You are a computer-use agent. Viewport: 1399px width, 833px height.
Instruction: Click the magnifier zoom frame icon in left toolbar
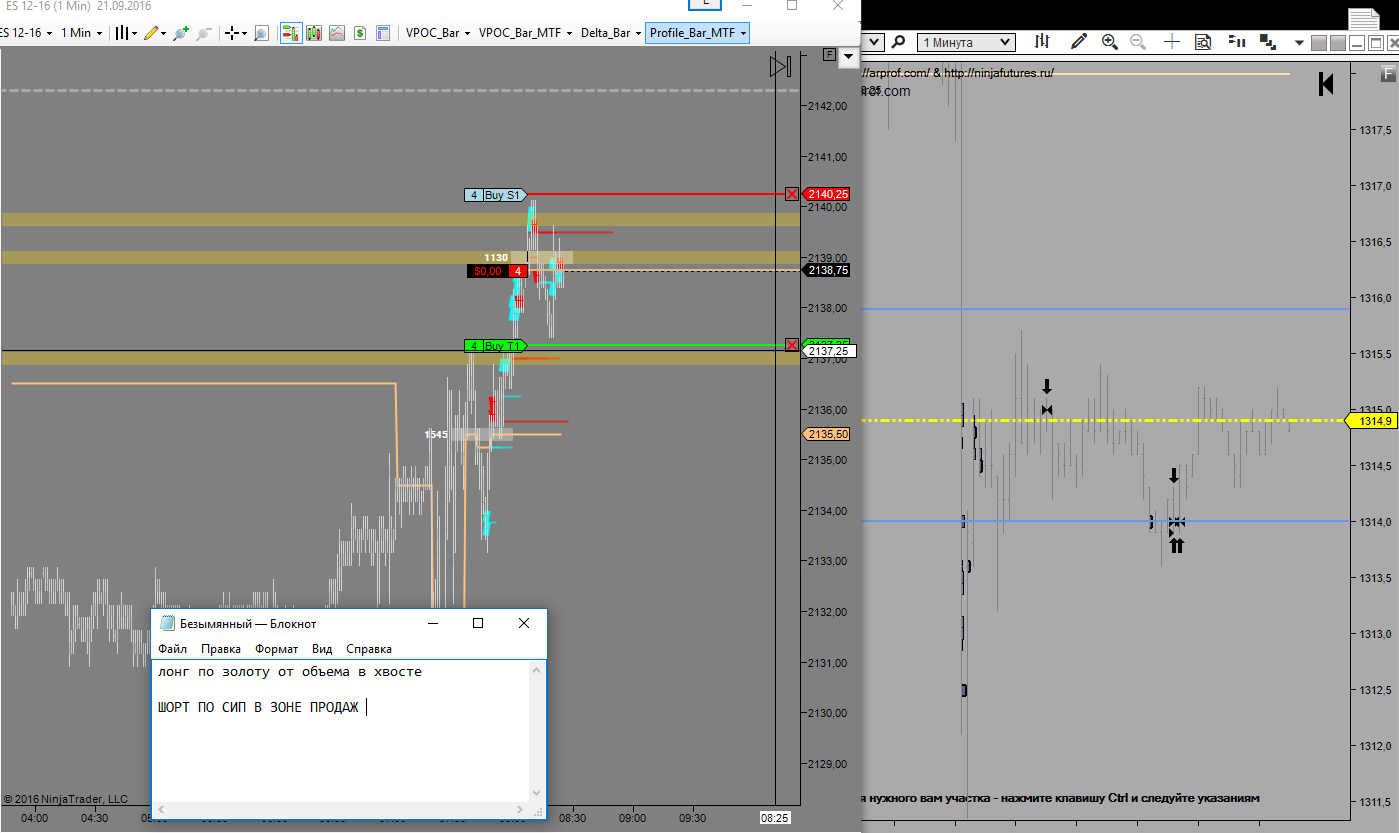pyautogui.click(x=261, y=33)
